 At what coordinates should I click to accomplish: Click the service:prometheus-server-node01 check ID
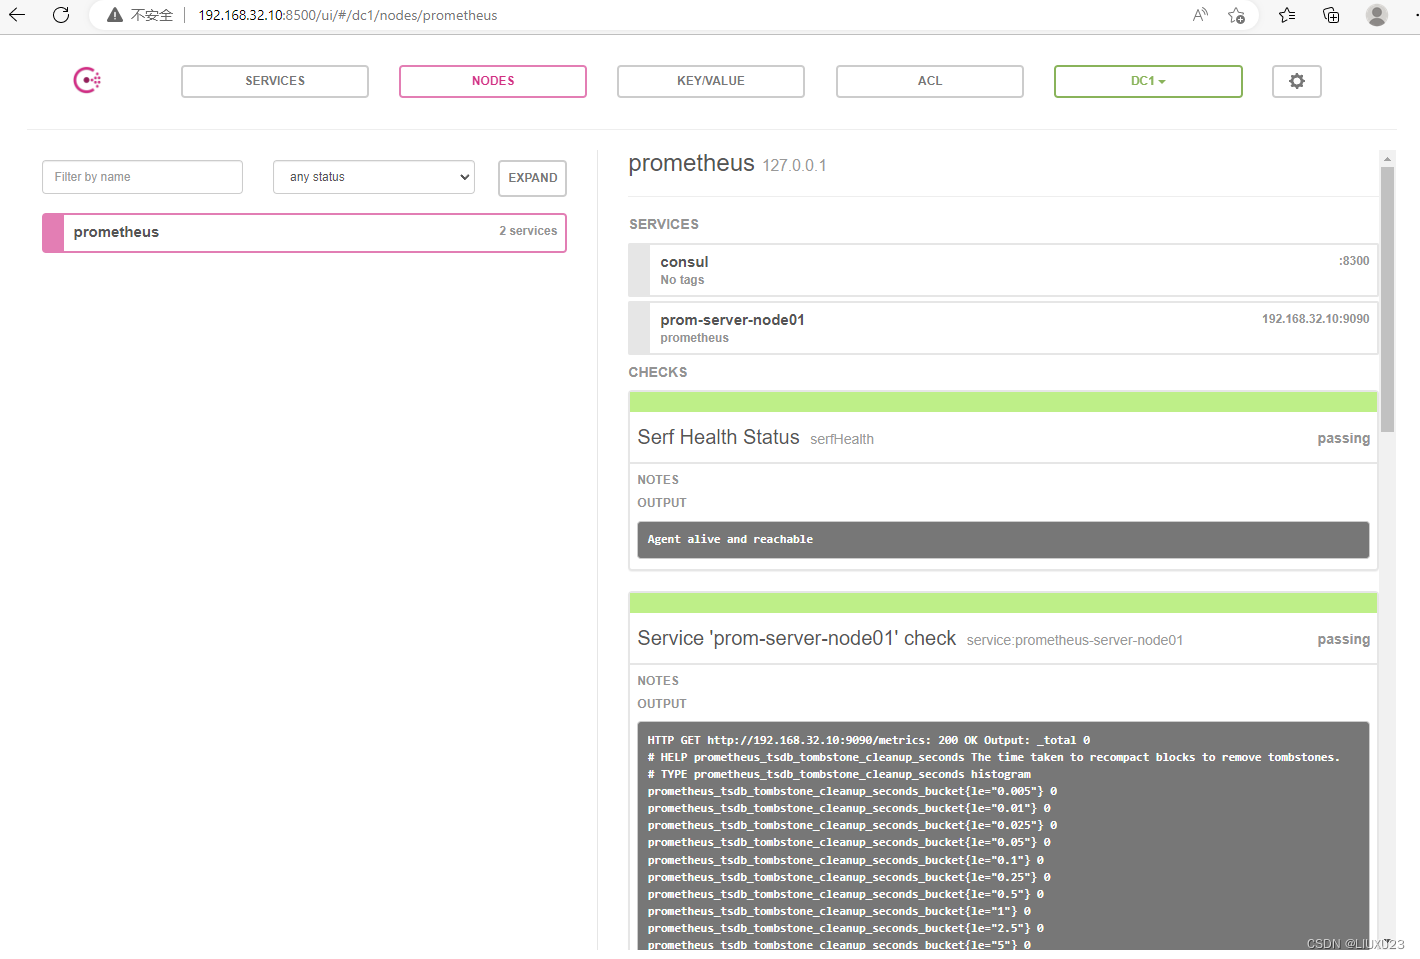coord(1075,641)
